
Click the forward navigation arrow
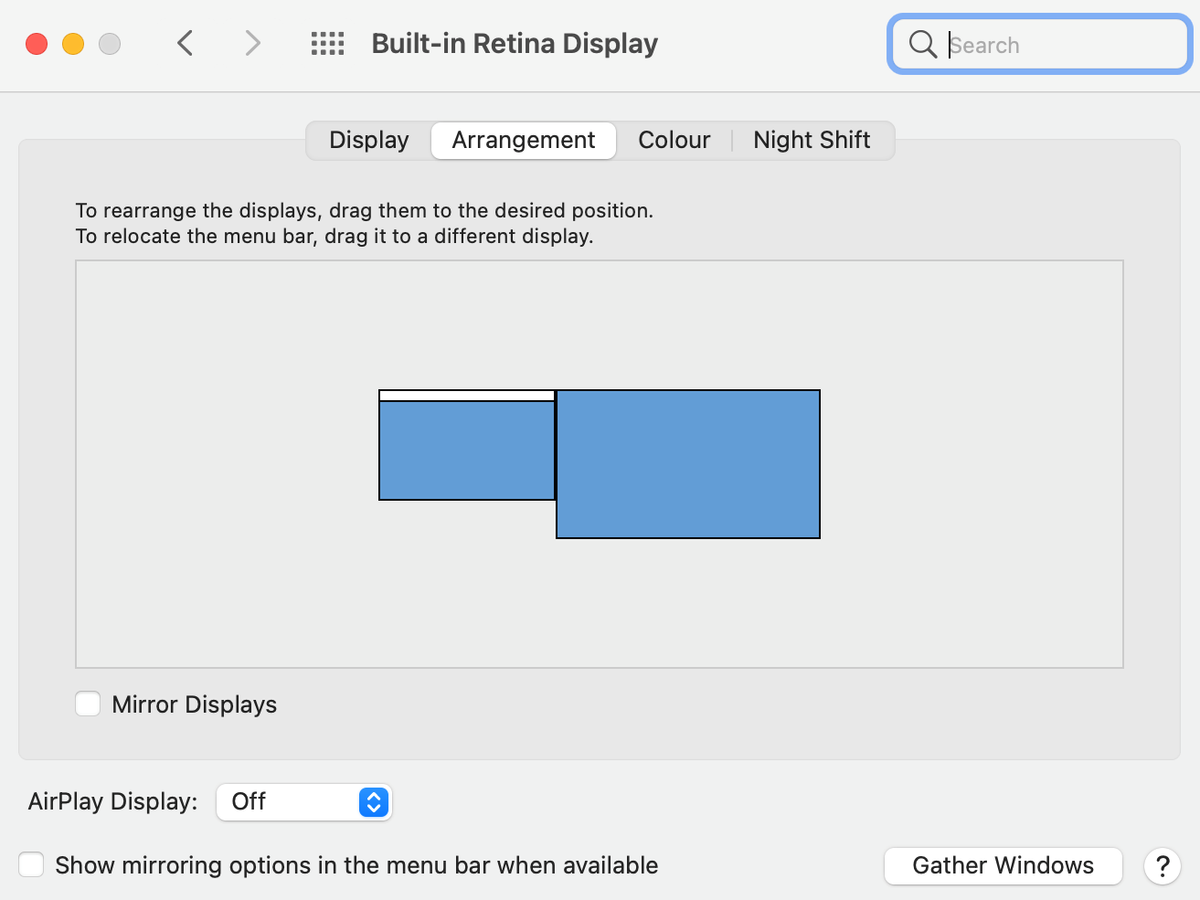251,43
